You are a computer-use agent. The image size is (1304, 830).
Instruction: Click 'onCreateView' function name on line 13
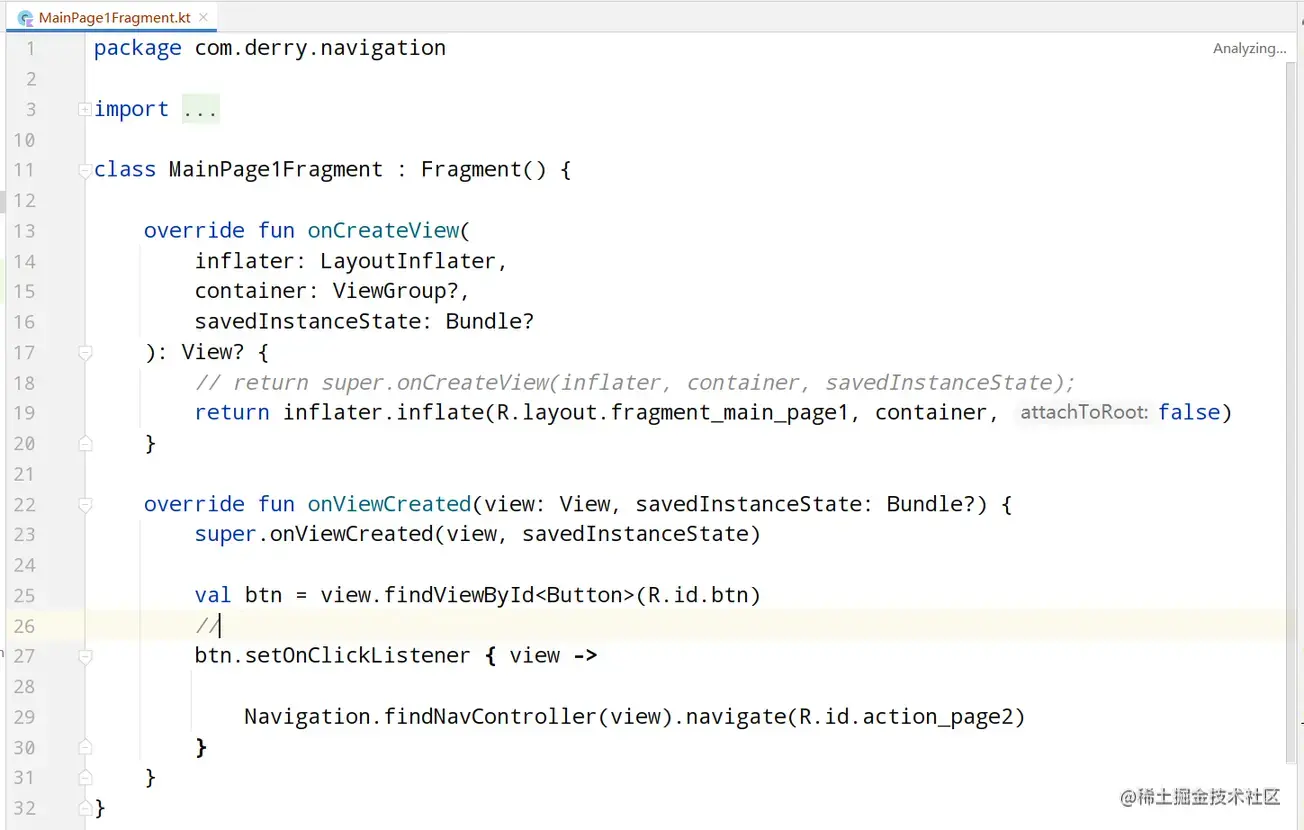click(x=383, y=231)
